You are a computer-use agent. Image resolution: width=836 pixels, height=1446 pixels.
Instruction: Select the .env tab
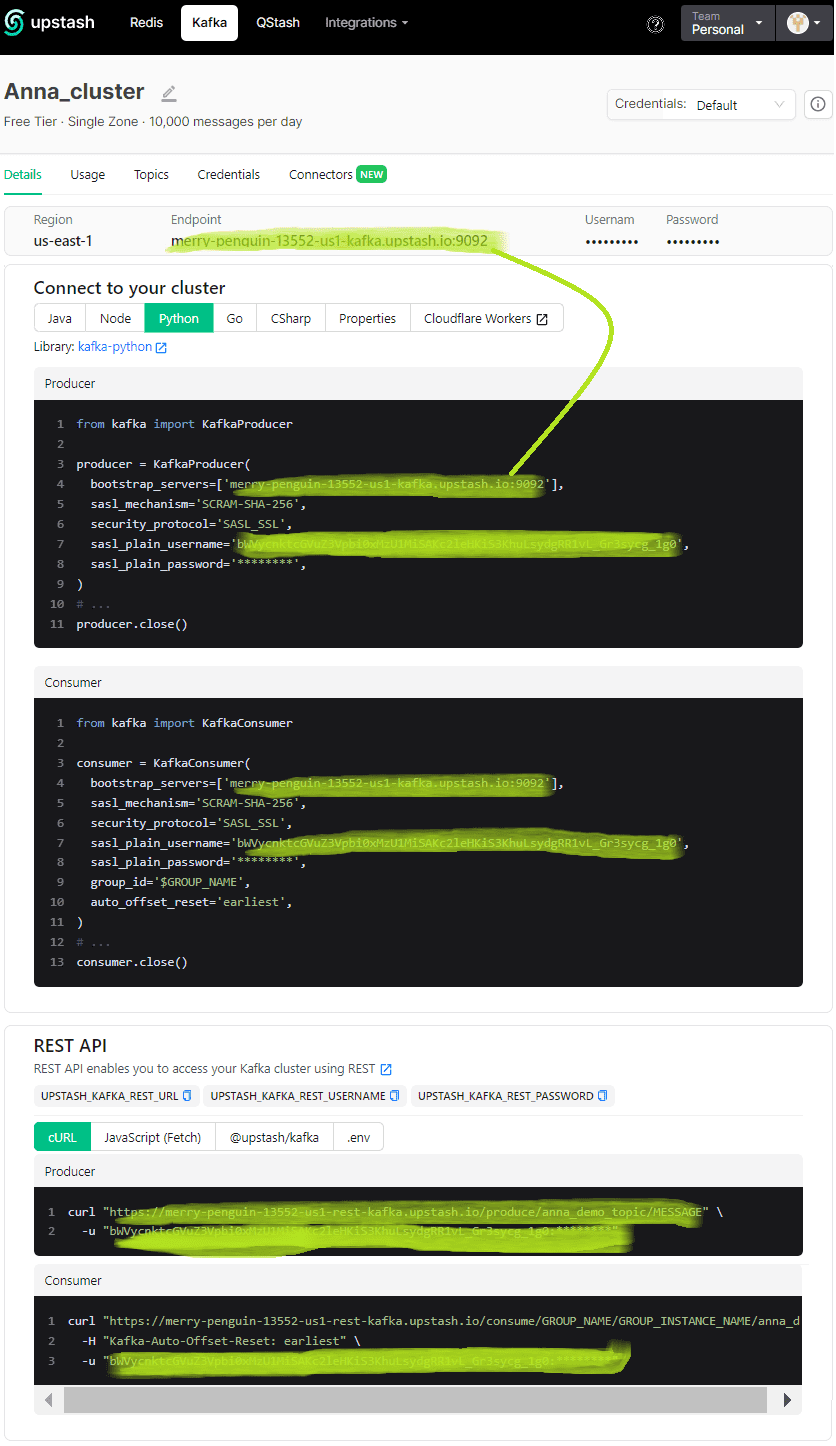coord(358,1137)
